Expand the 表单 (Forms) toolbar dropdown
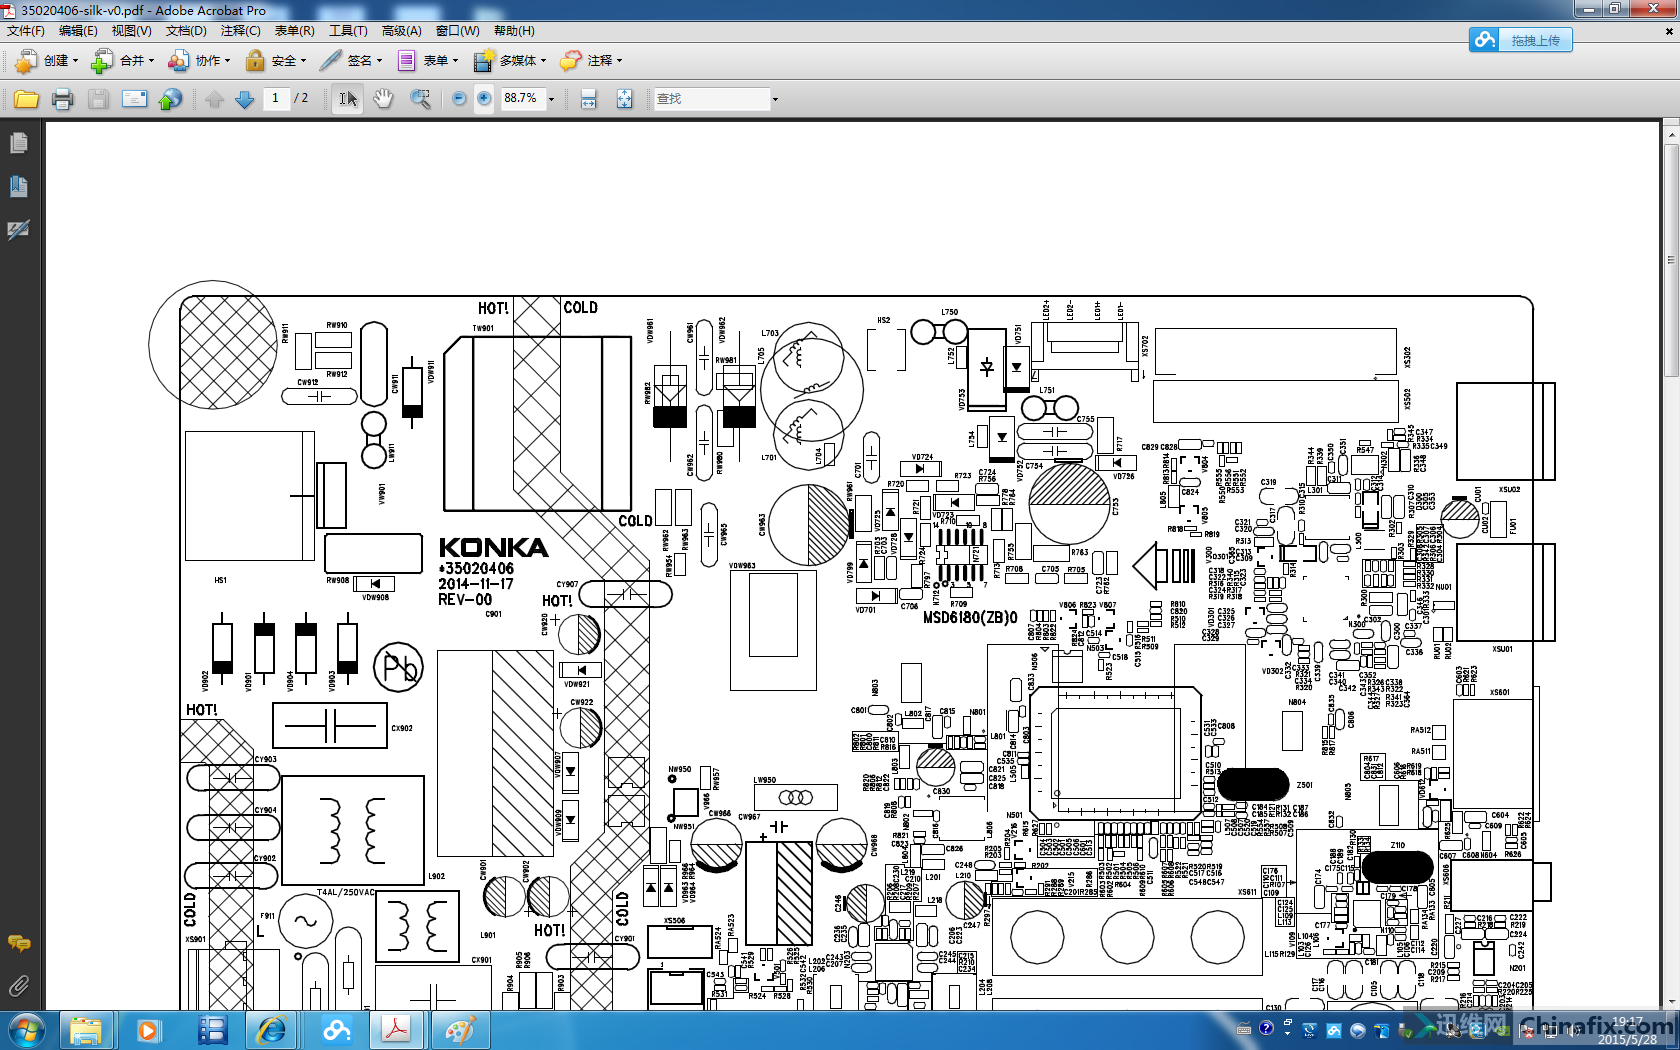This screenshot has width=1680, height=1050. 427,61
